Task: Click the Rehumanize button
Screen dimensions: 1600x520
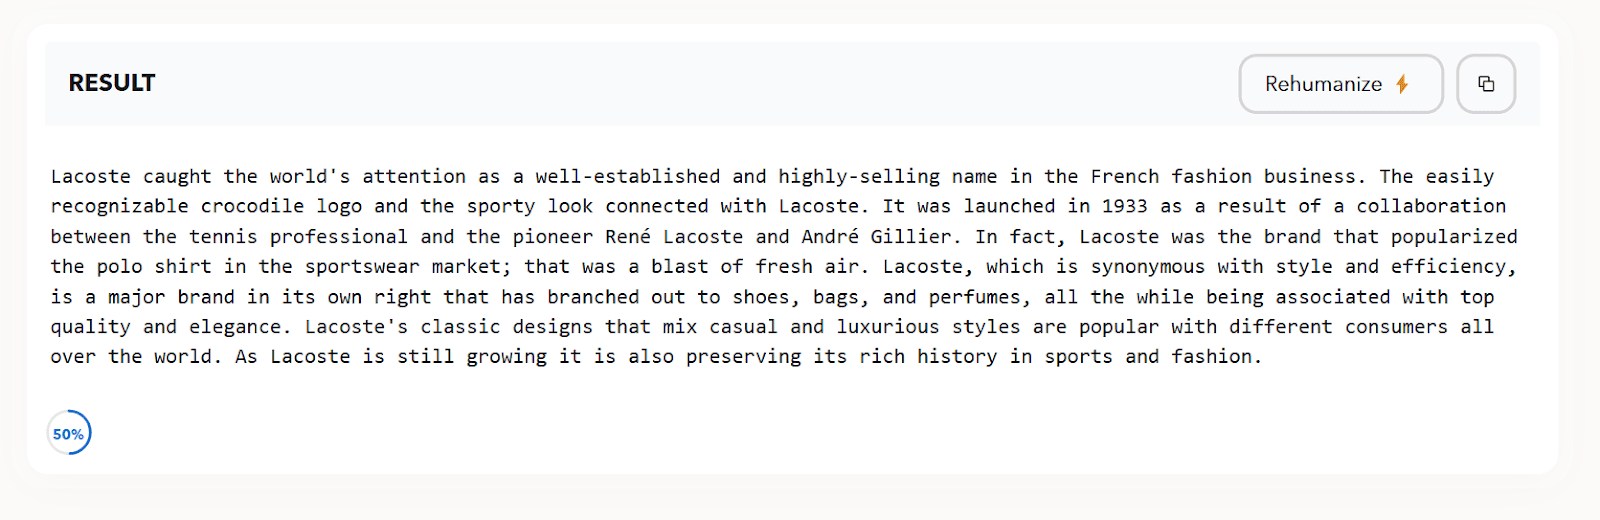Action: tap(1340, 84)
